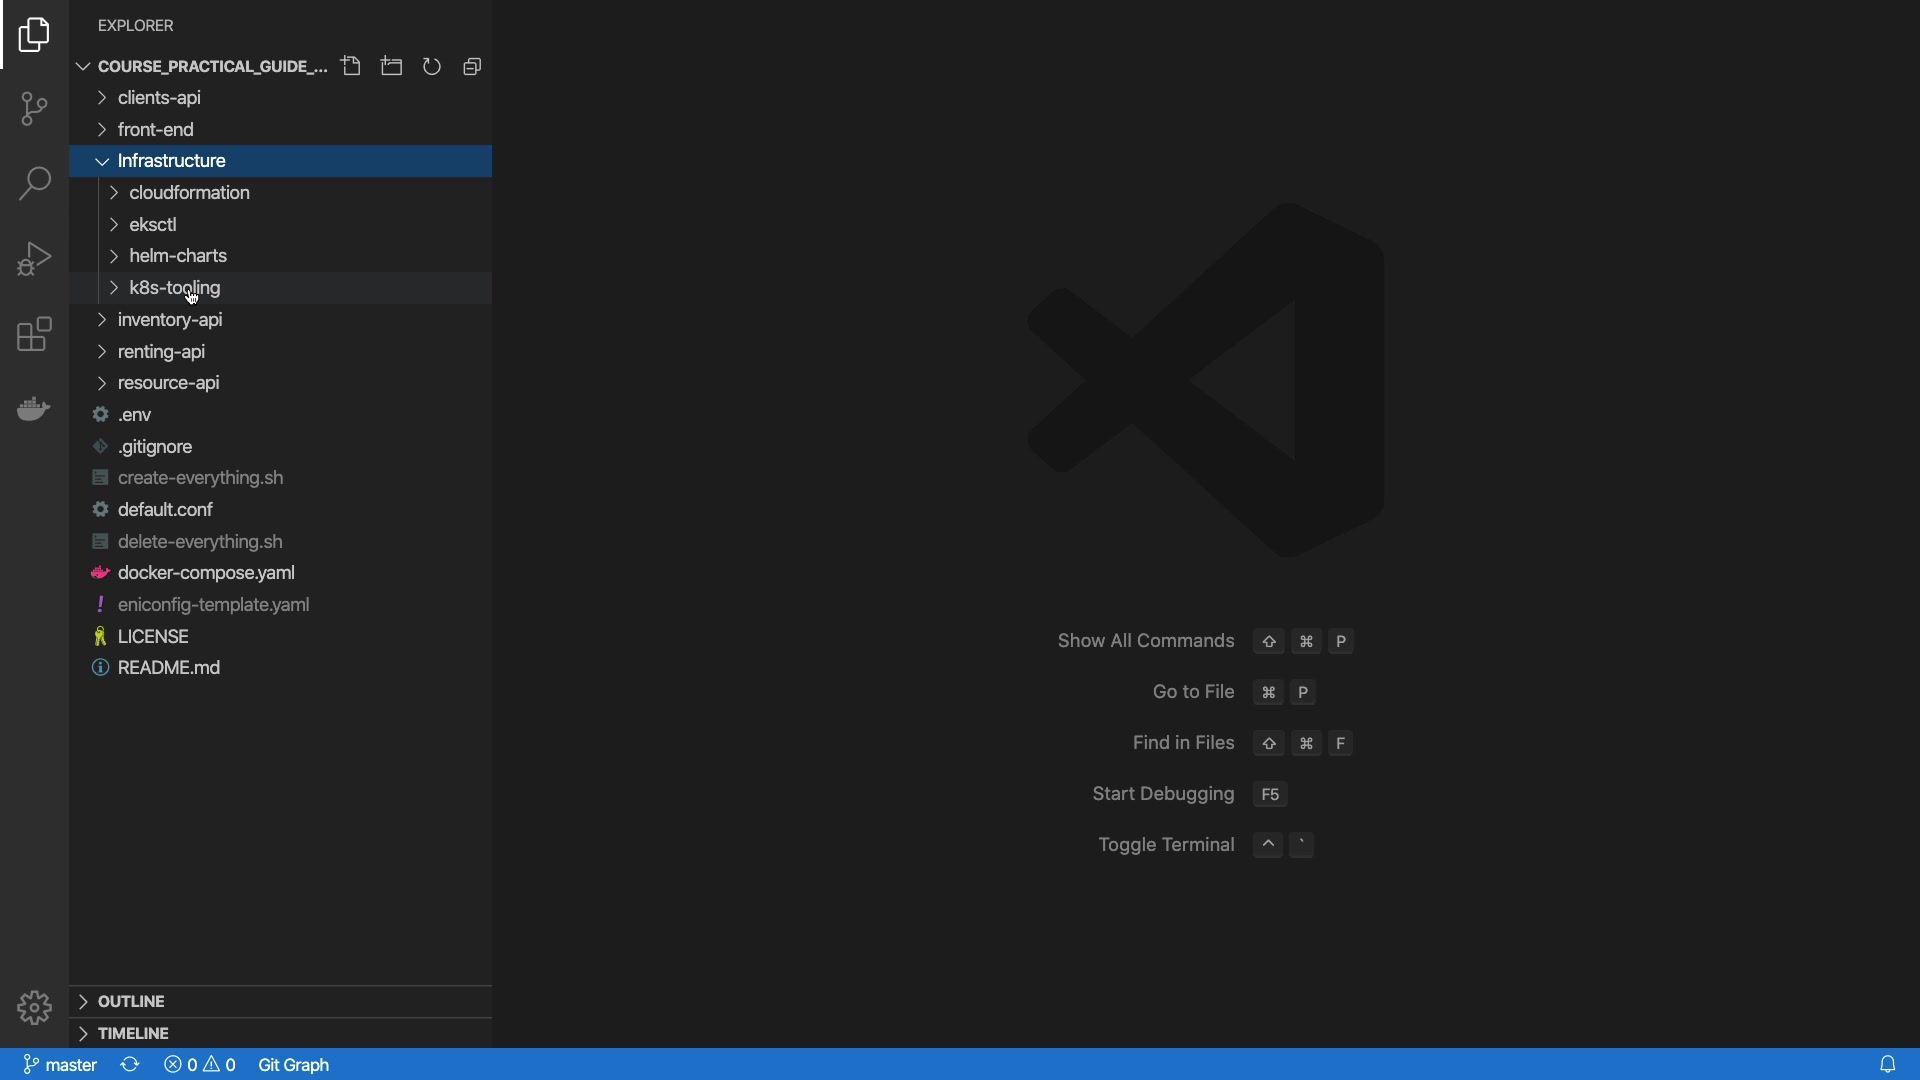The height and width of the screenshot is (1080, 1920).
Task: Open the Extensions view icon
Action: pos(34,335)
